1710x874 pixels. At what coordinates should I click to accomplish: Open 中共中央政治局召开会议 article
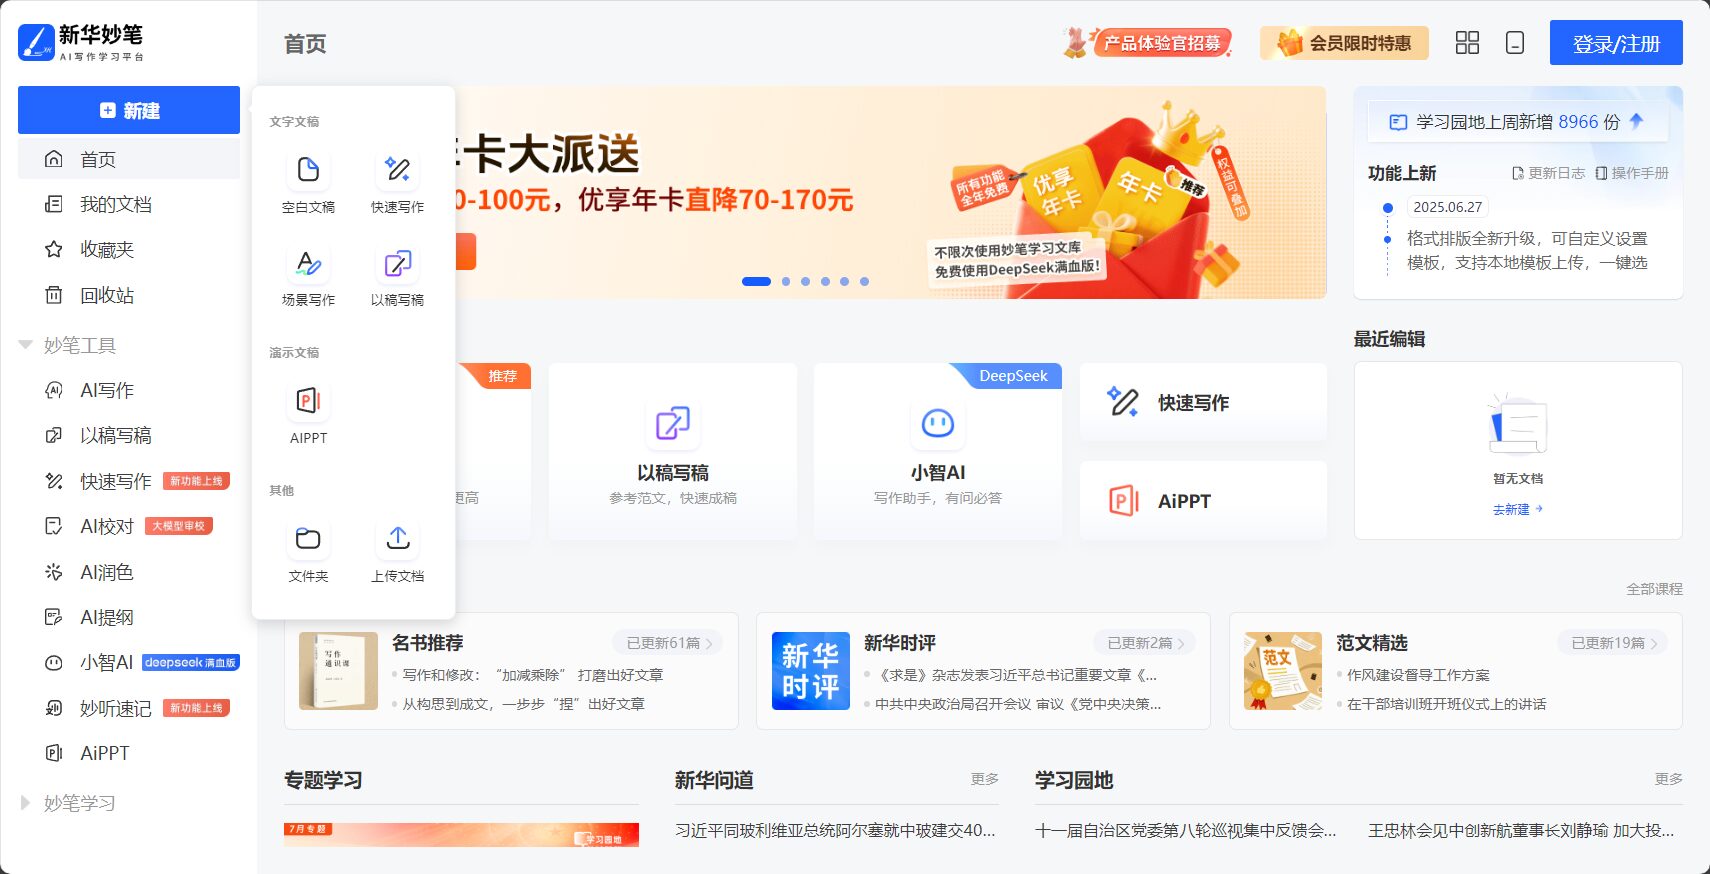[x=1018, y=704]
